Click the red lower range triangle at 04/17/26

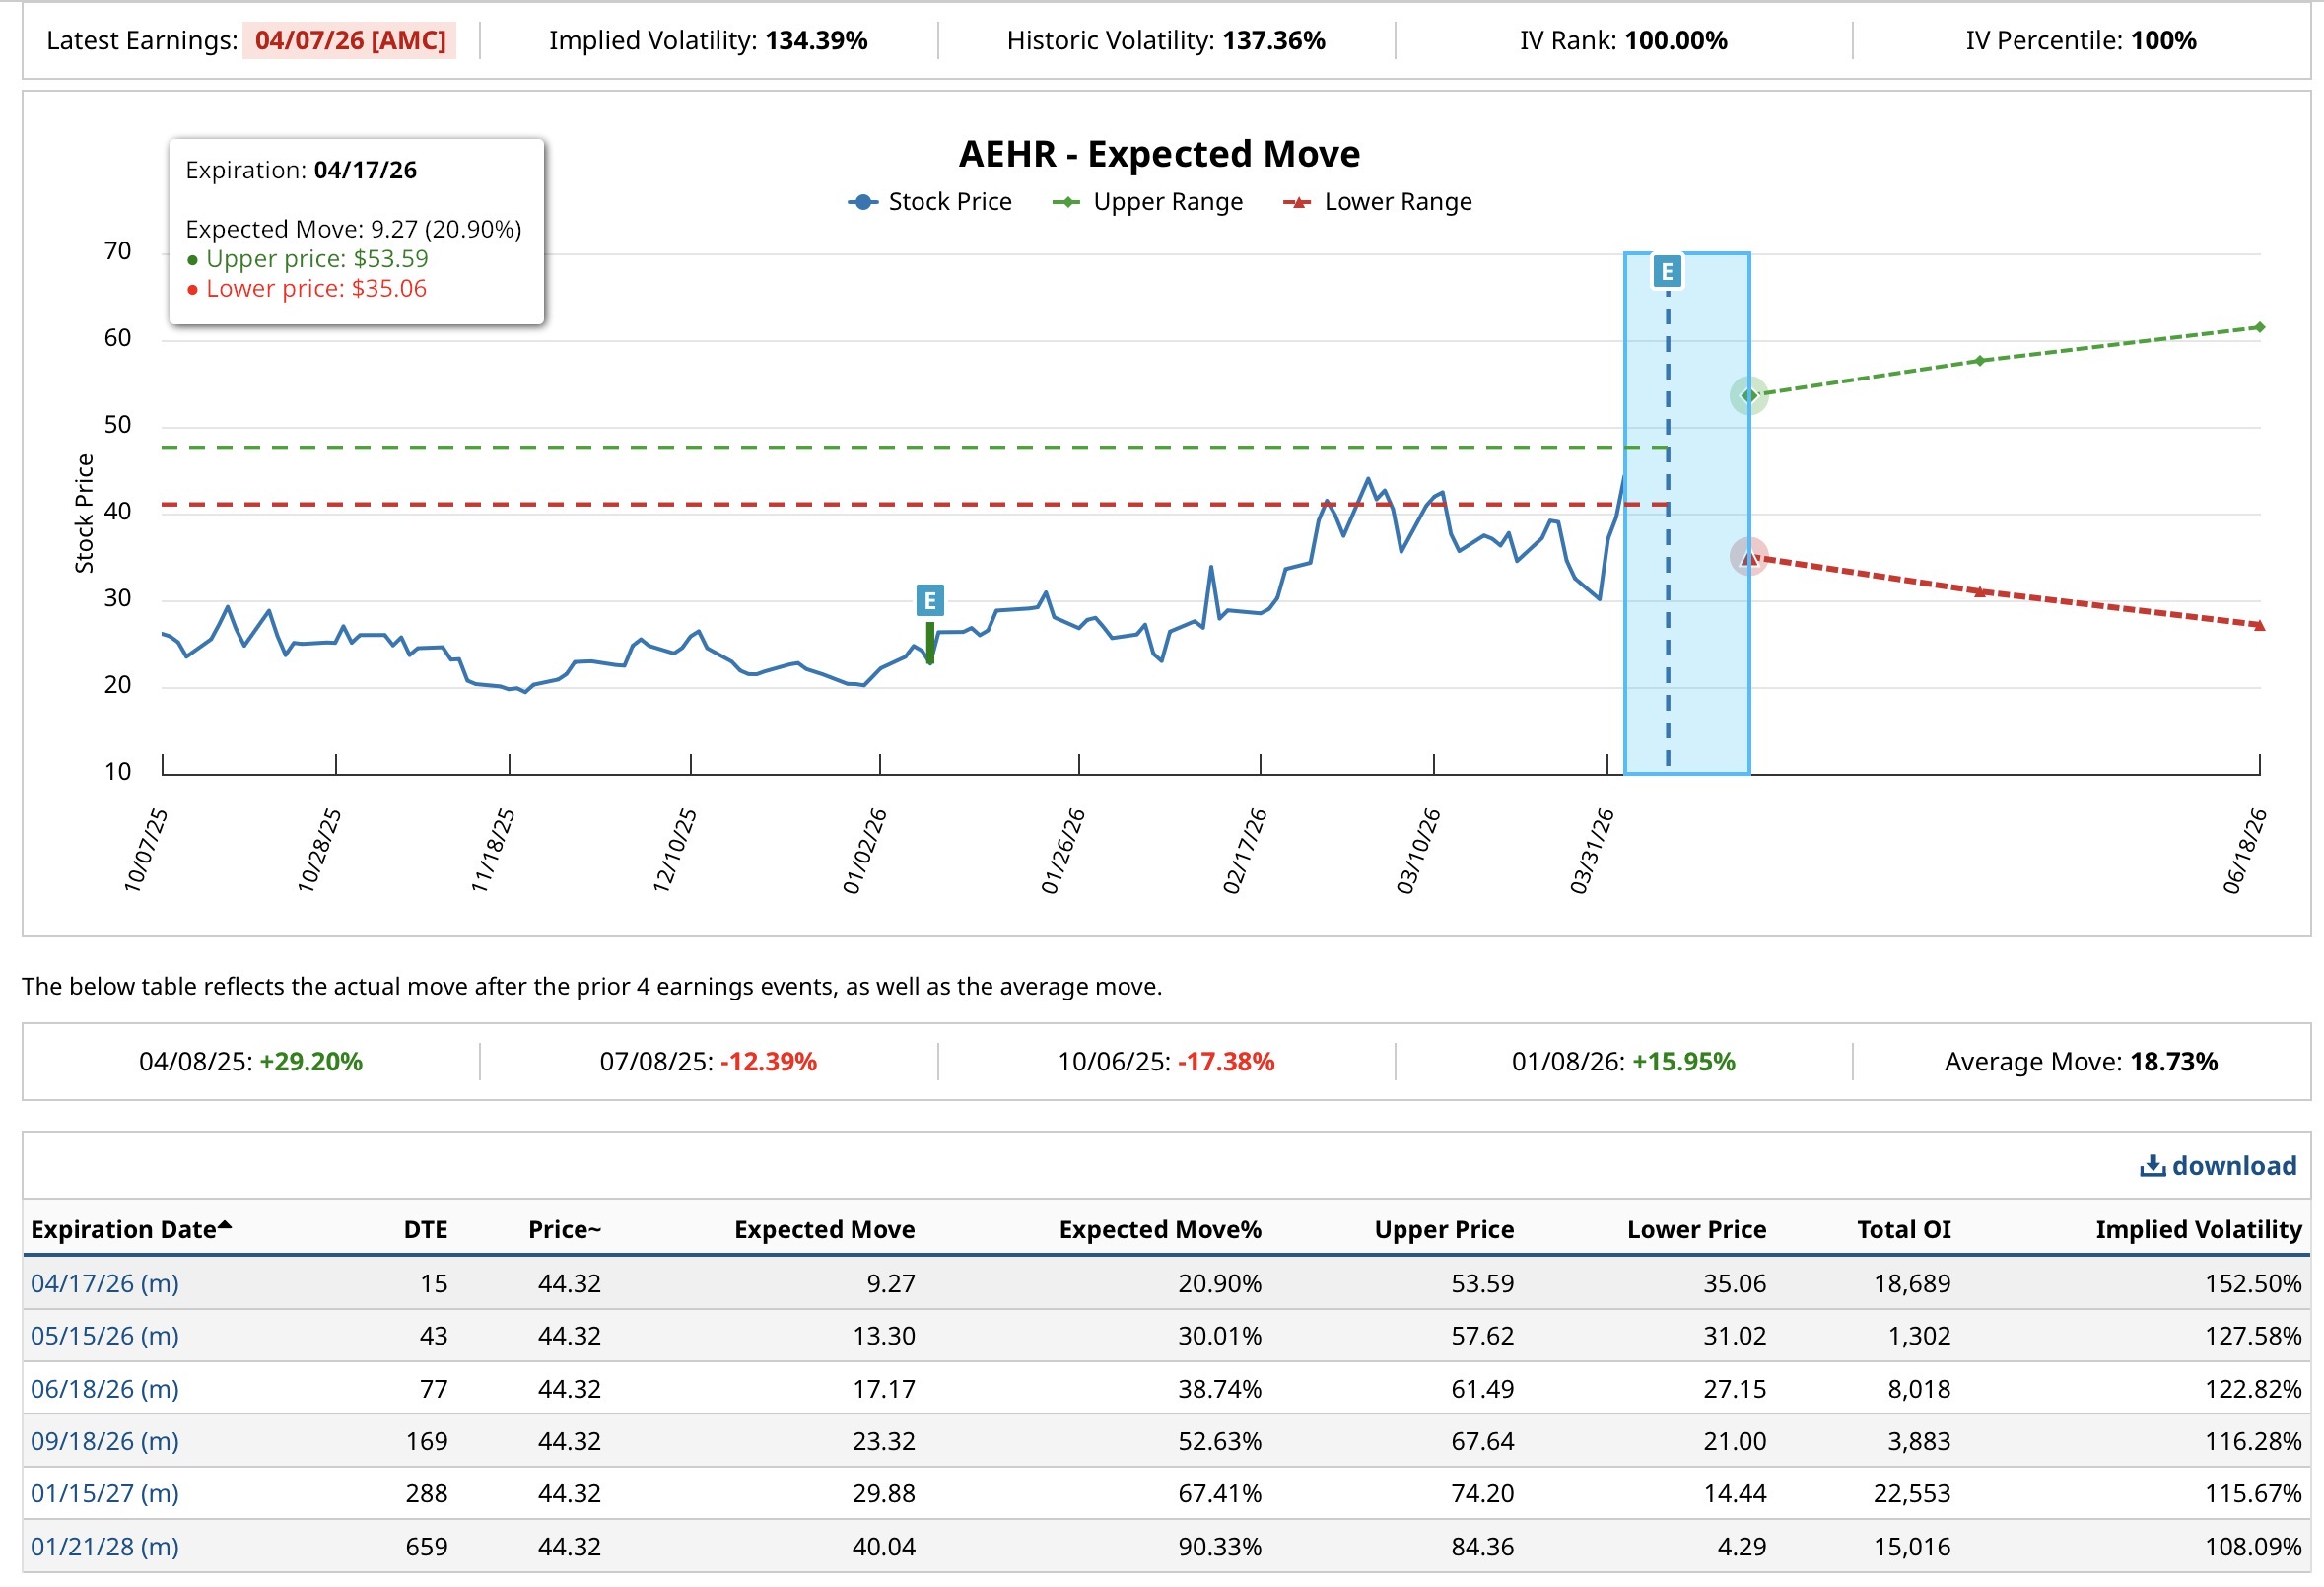tap(1748, 557)
